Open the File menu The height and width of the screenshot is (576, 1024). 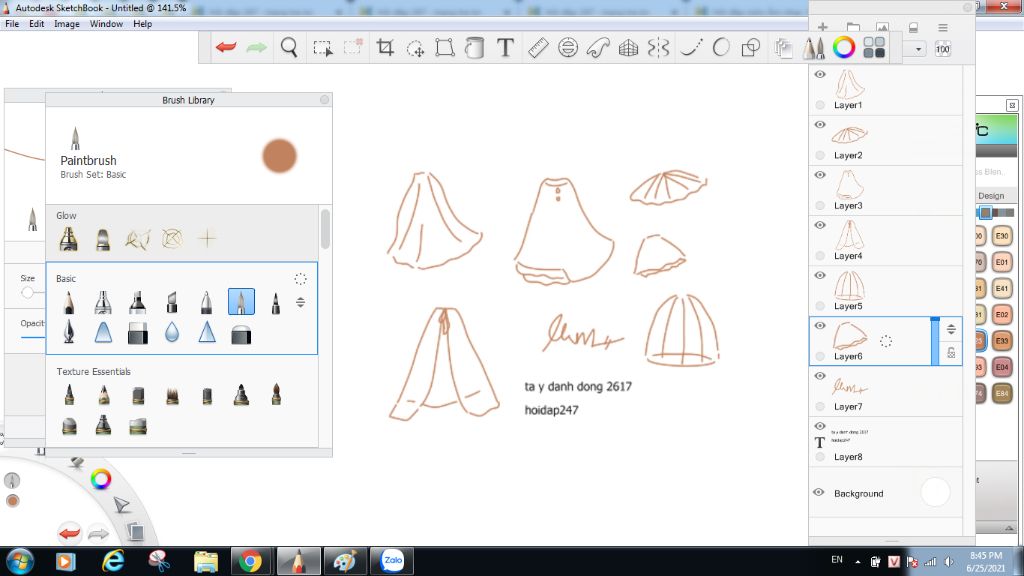click(x=12, y=24)
